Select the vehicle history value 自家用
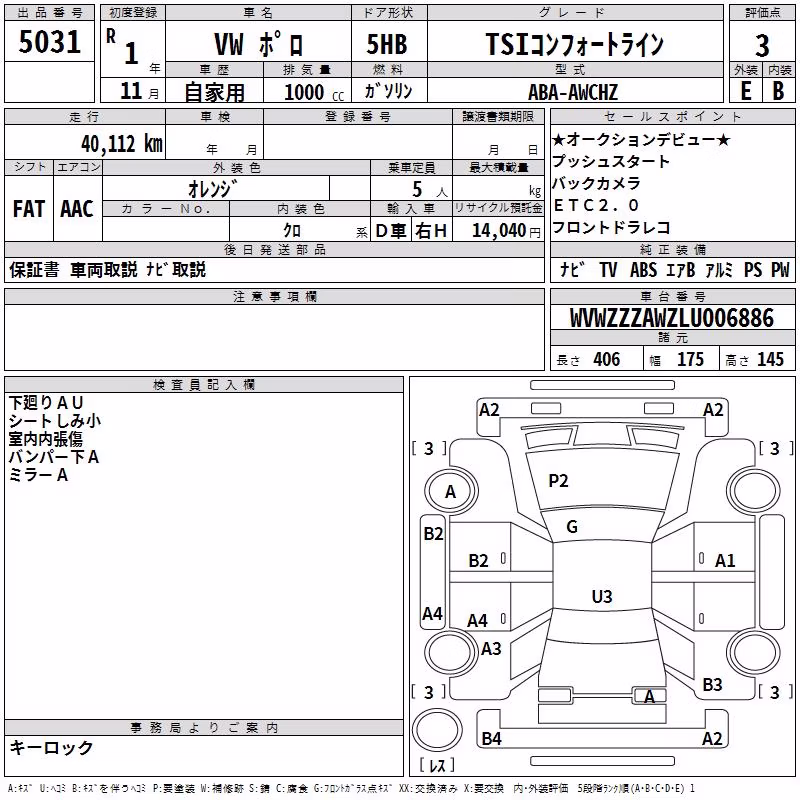Viewport: 800px width, 800px height. coord(214,92)
